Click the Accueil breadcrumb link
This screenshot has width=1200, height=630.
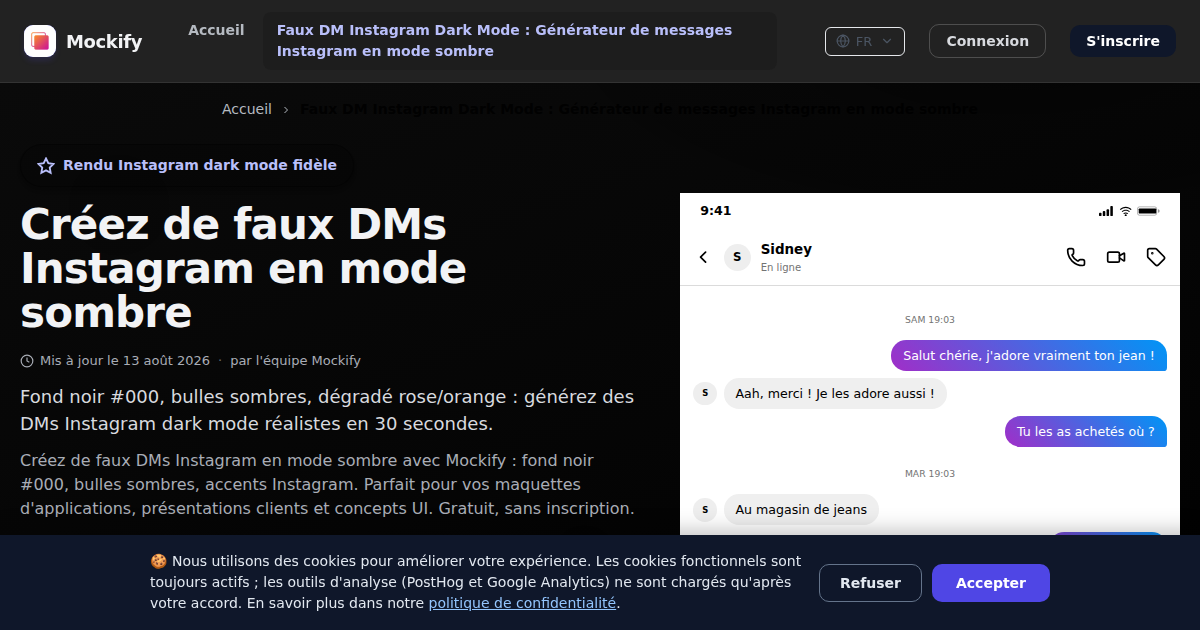(247, 109)
